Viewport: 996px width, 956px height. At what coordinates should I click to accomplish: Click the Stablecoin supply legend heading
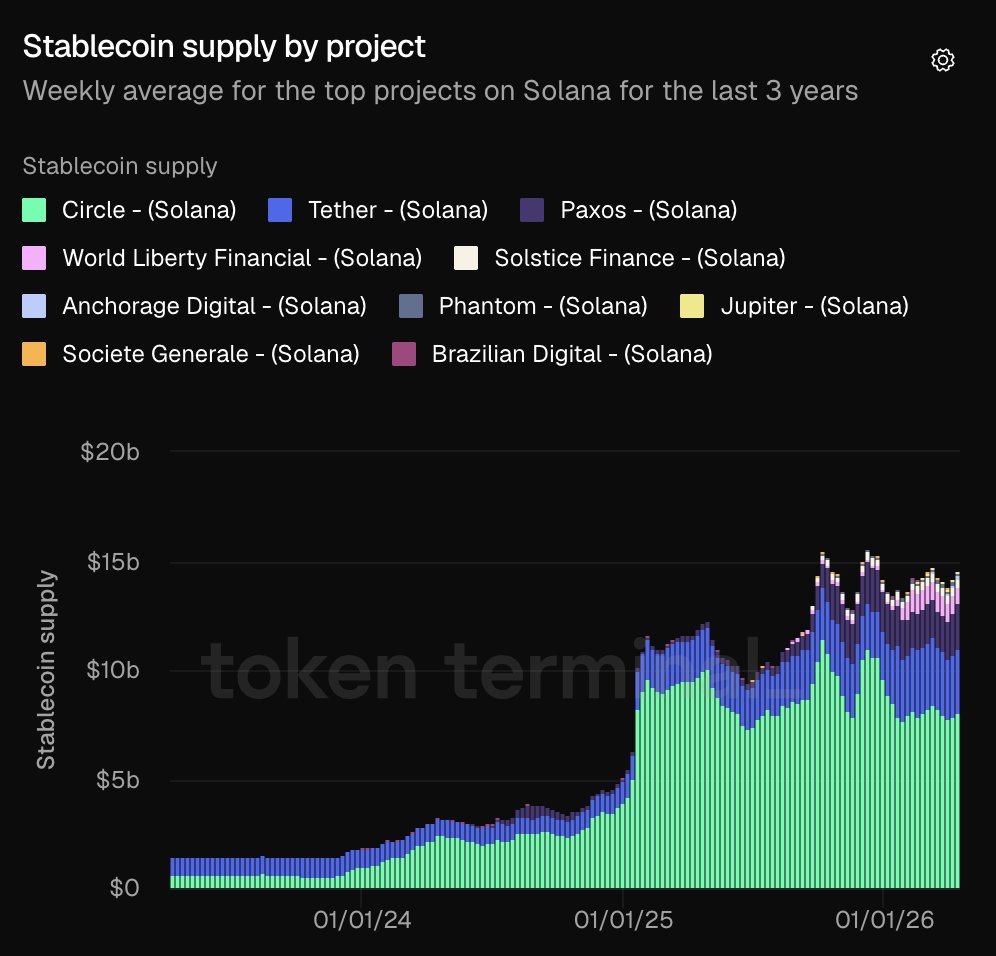tap(120, 166)
